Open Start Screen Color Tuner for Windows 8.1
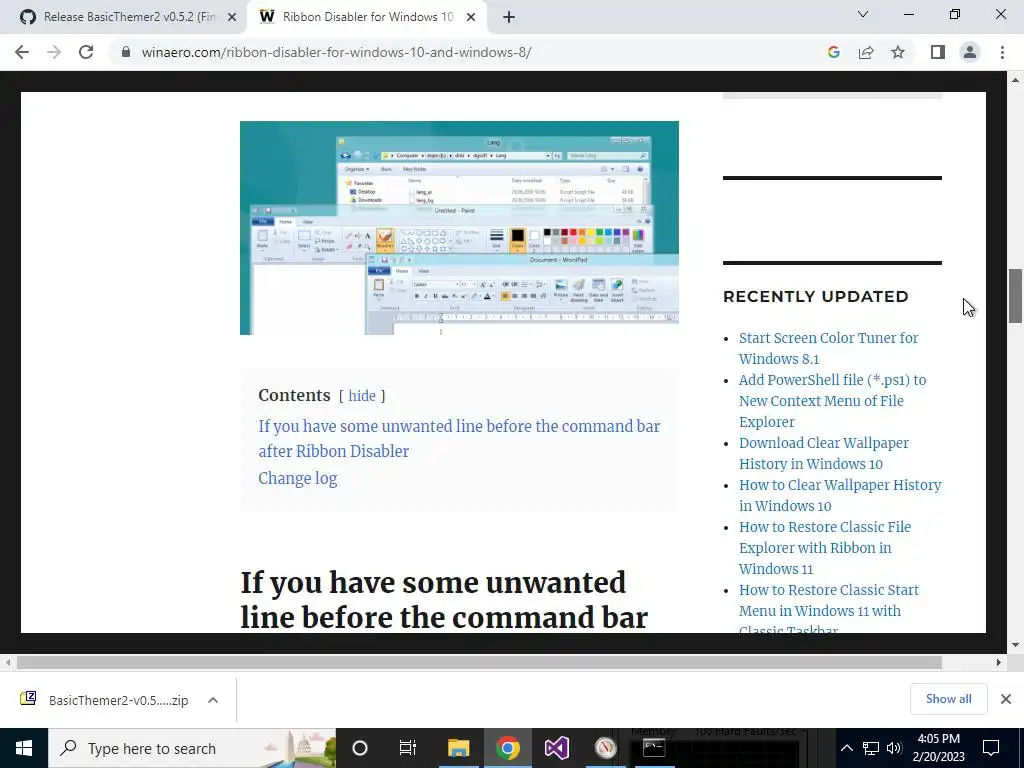Viewport: 1024px width, 768px height. tap(828, 348)
